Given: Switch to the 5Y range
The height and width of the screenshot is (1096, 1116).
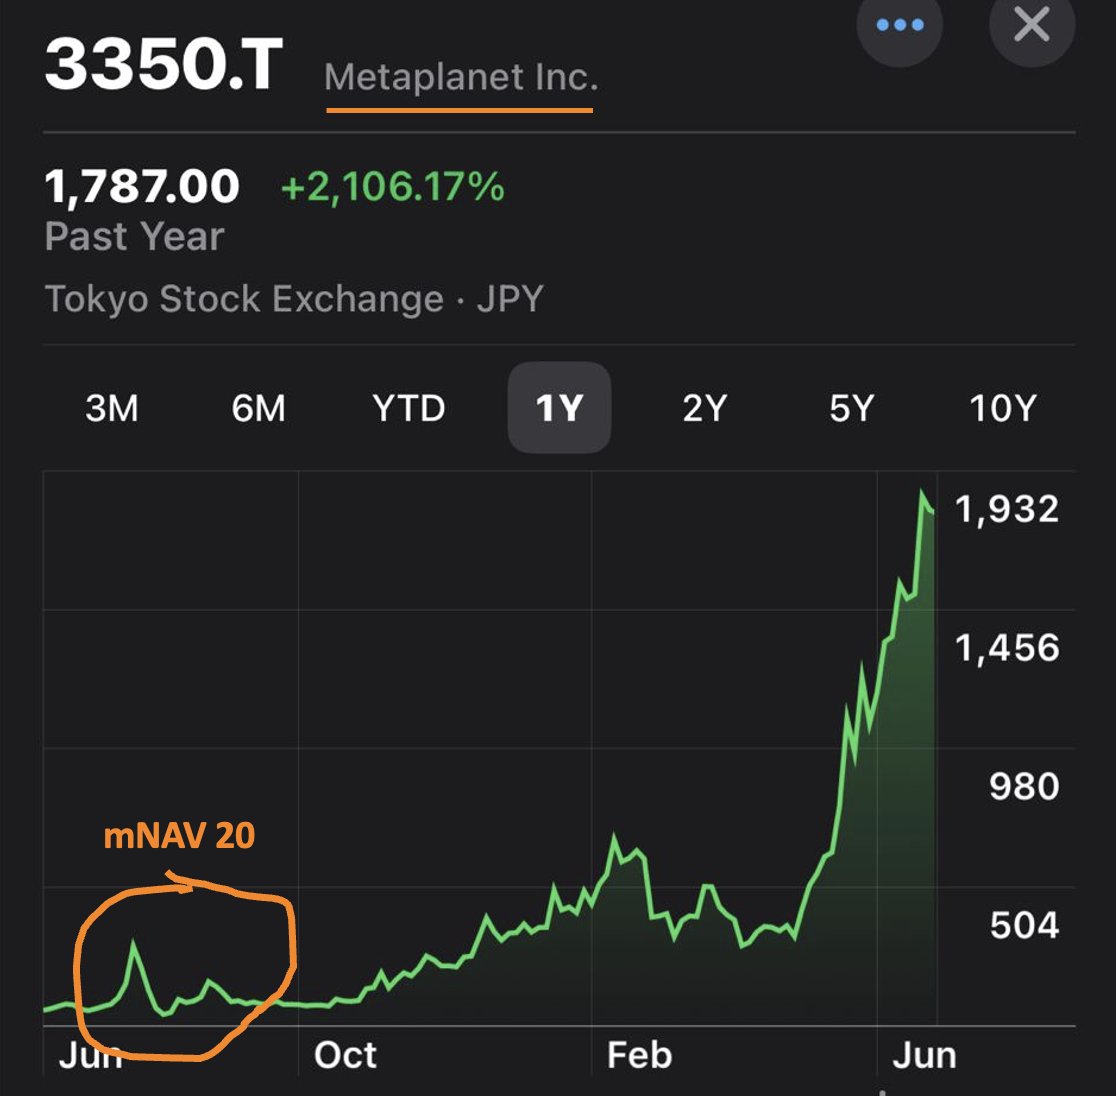Looking at the screenshot, I should click(851, 409).
